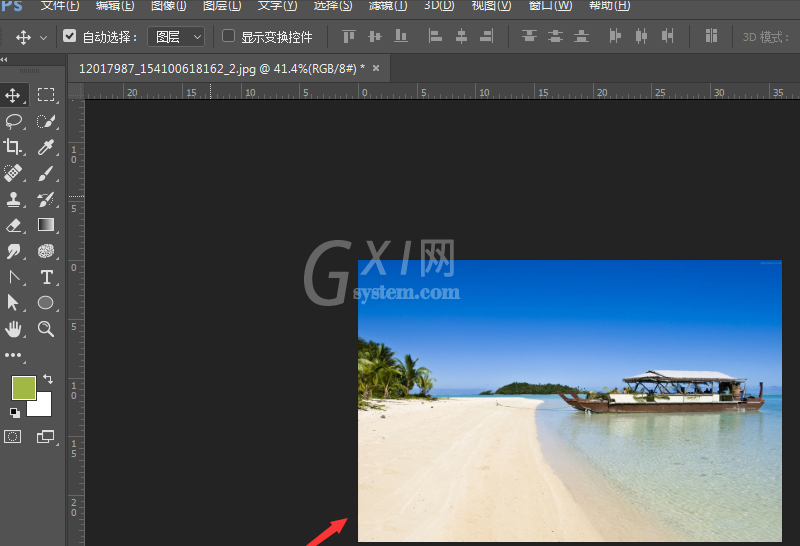800x546 pixels.
Task: Select the Eyedropper tool
Action: pos(46,147)
